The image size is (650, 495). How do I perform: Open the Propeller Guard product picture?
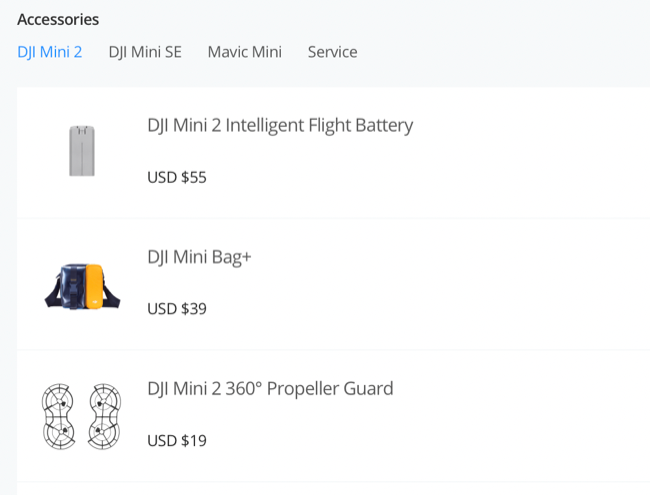tap(82, 414)
